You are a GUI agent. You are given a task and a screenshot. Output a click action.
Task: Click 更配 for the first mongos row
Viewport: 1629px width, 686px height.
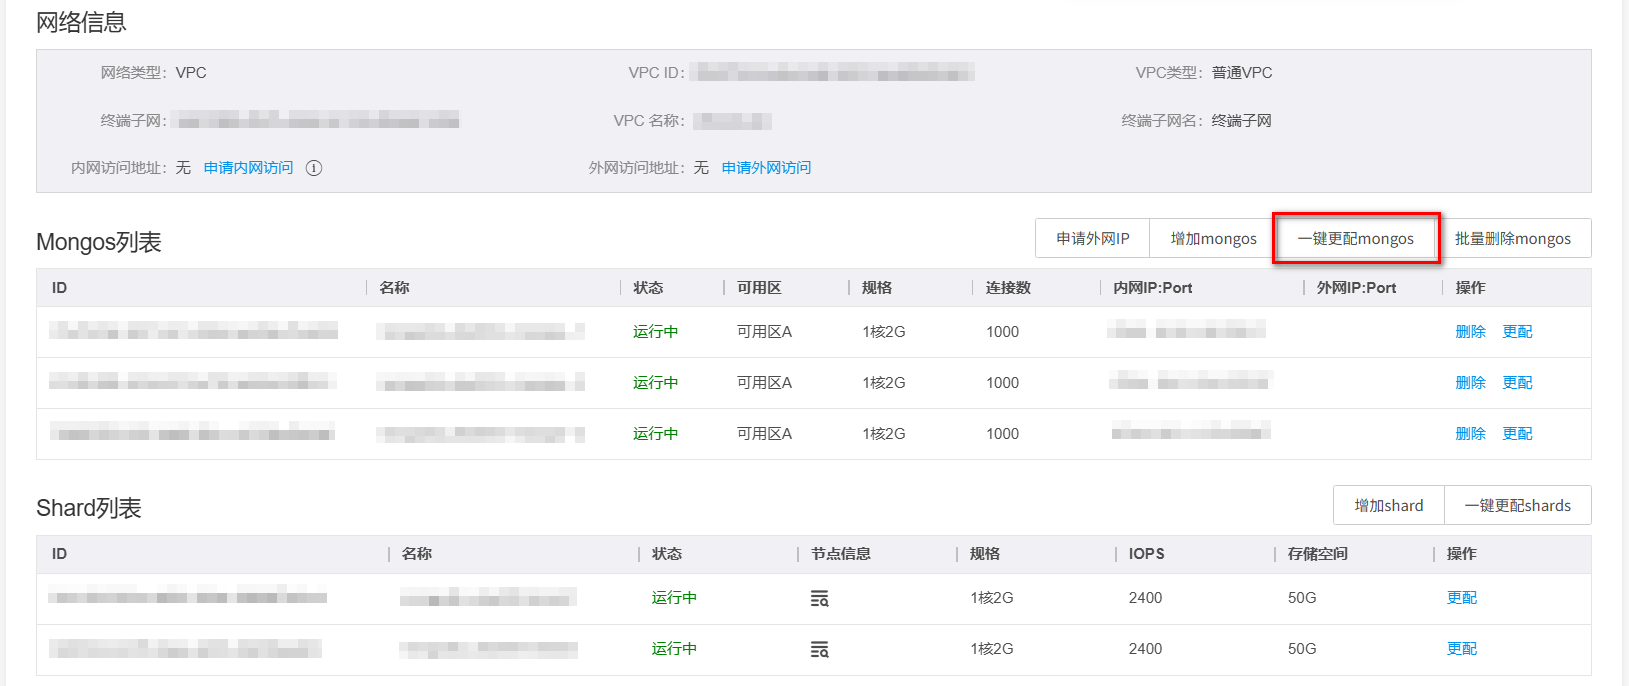[x=1517, y=332]
